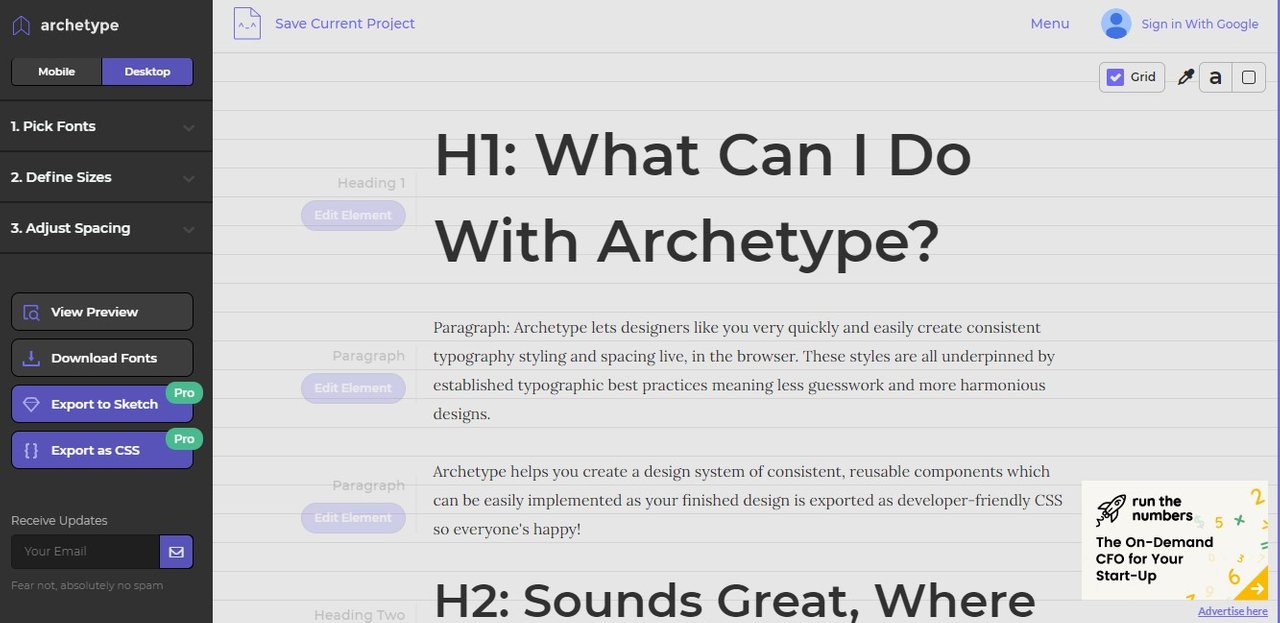Expand the 1. Pick Fonts section
The height and width of the screenshot is (623, 1280).
[106, 127]
